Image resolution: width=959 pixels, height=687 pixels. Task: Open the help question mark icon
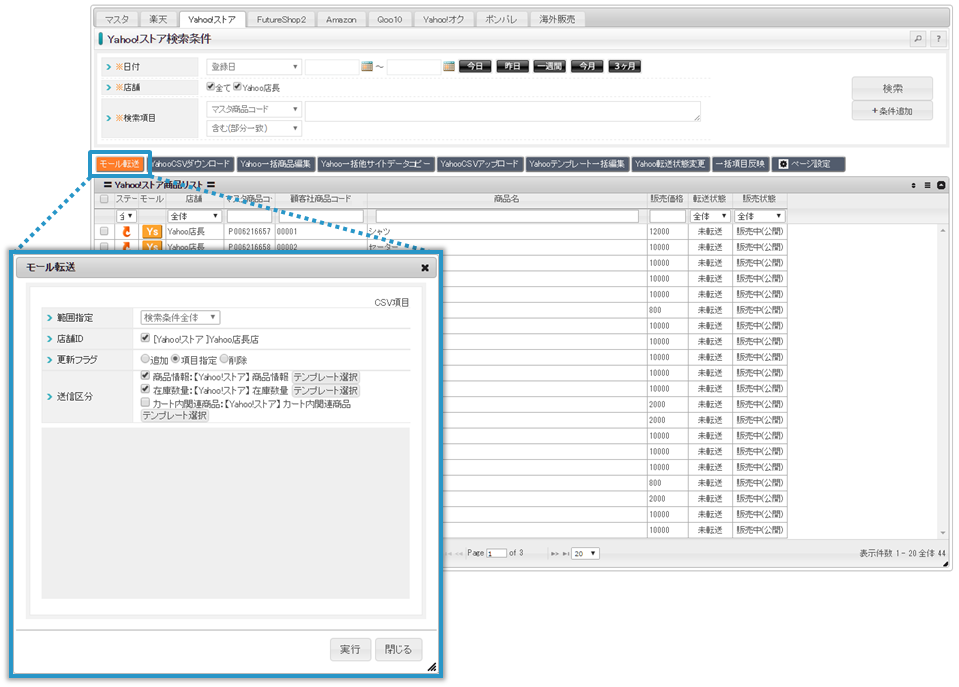coord(938,40)
